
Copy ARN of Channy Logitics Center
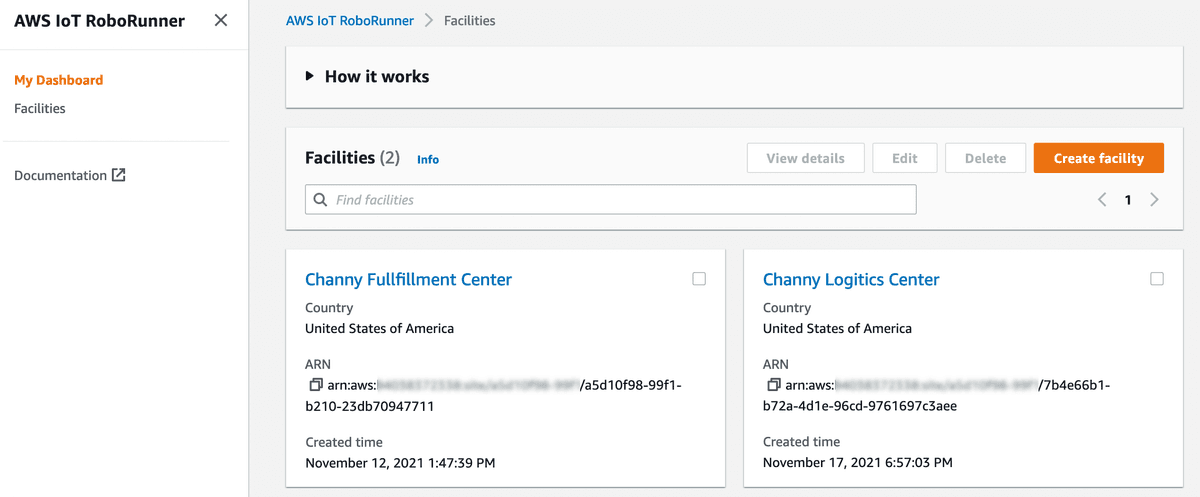tap(773, 385)
